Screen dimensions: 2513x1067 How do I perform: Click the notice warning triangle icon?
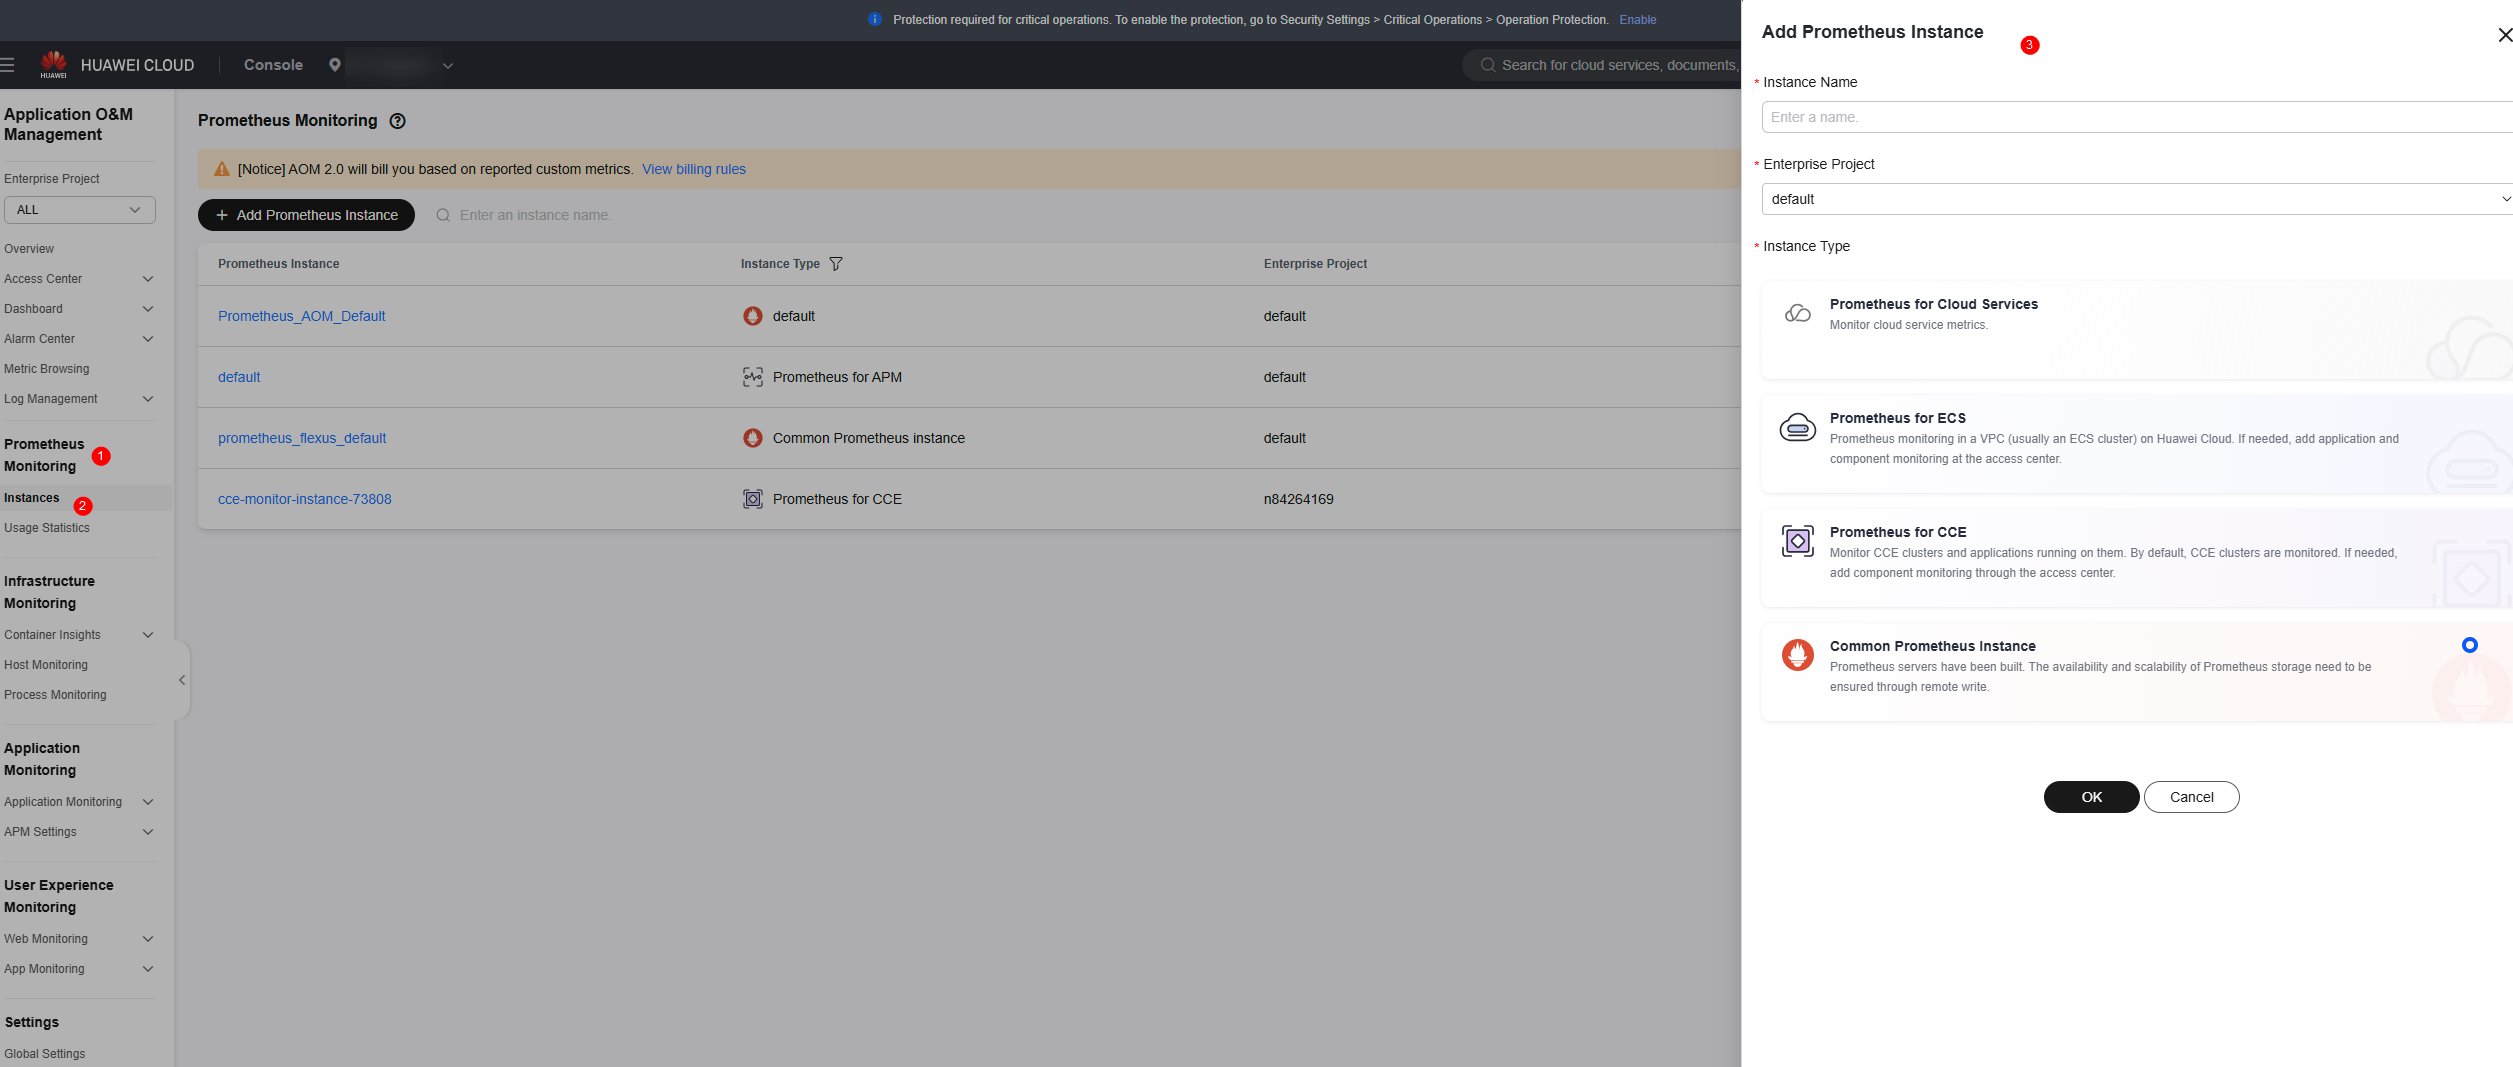click(222, 169)
